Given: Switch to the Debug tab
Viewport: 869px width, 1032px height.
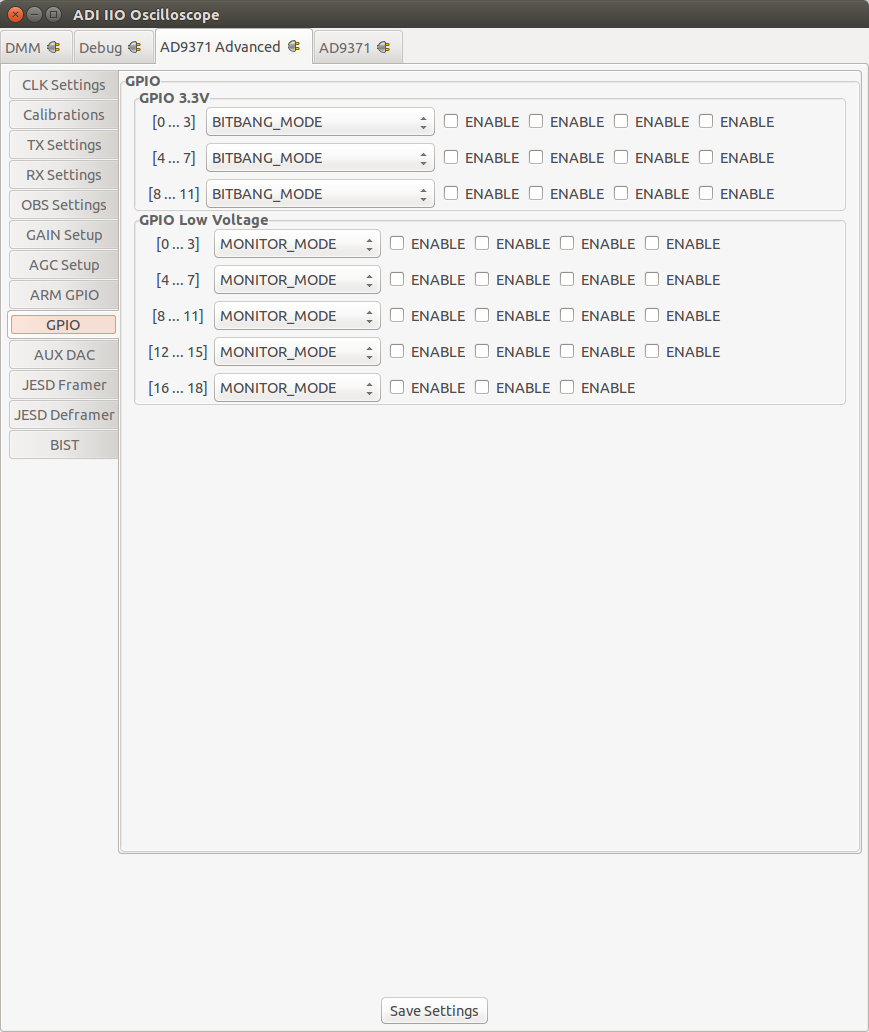Looking at the screenshot, I should (x=105, y=46).
